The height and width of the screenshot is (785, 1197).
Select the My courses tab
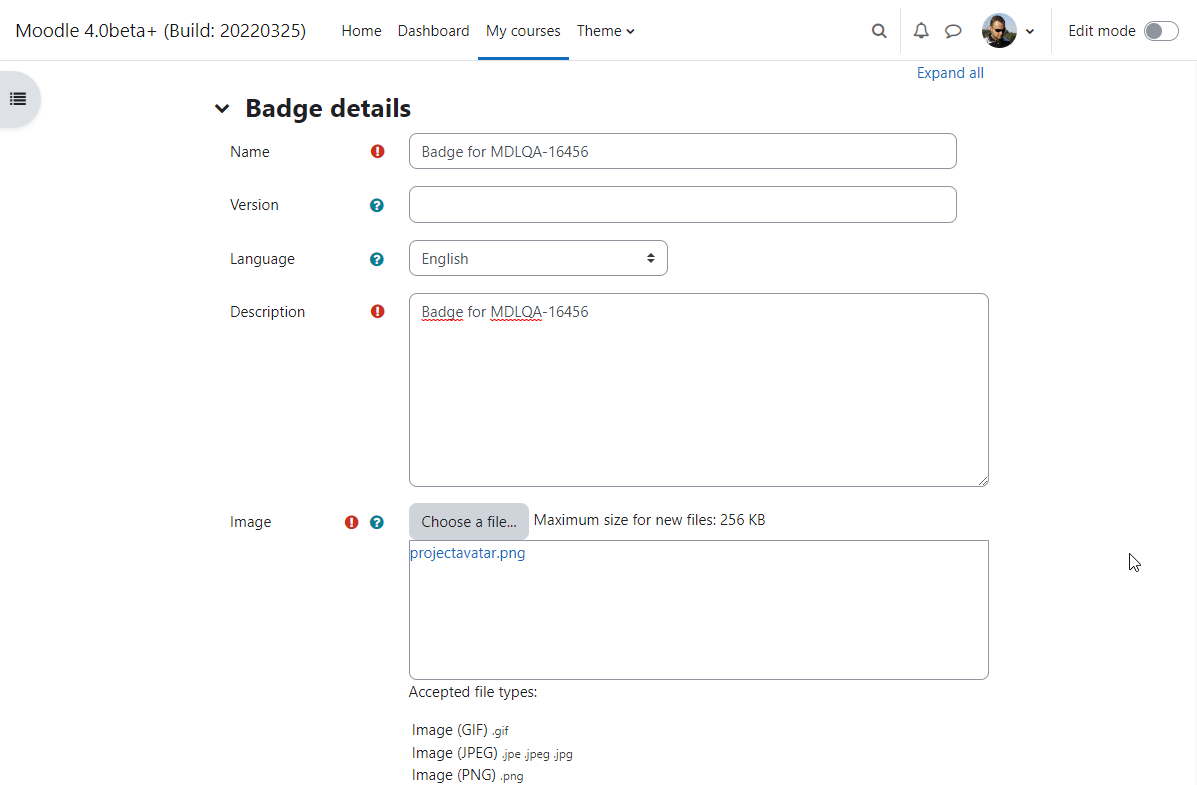(523, 31)
